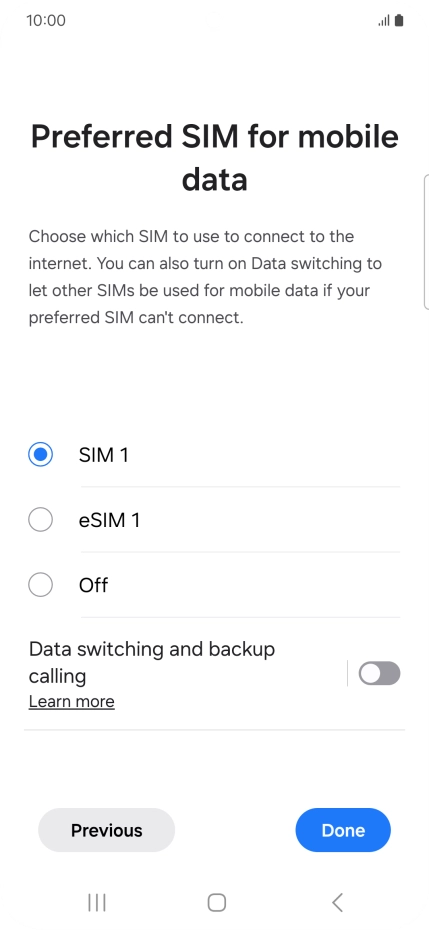Confirm with the Done button
Image resolution: width=429 pixels, height=930 pixels.
coord(343,830)
